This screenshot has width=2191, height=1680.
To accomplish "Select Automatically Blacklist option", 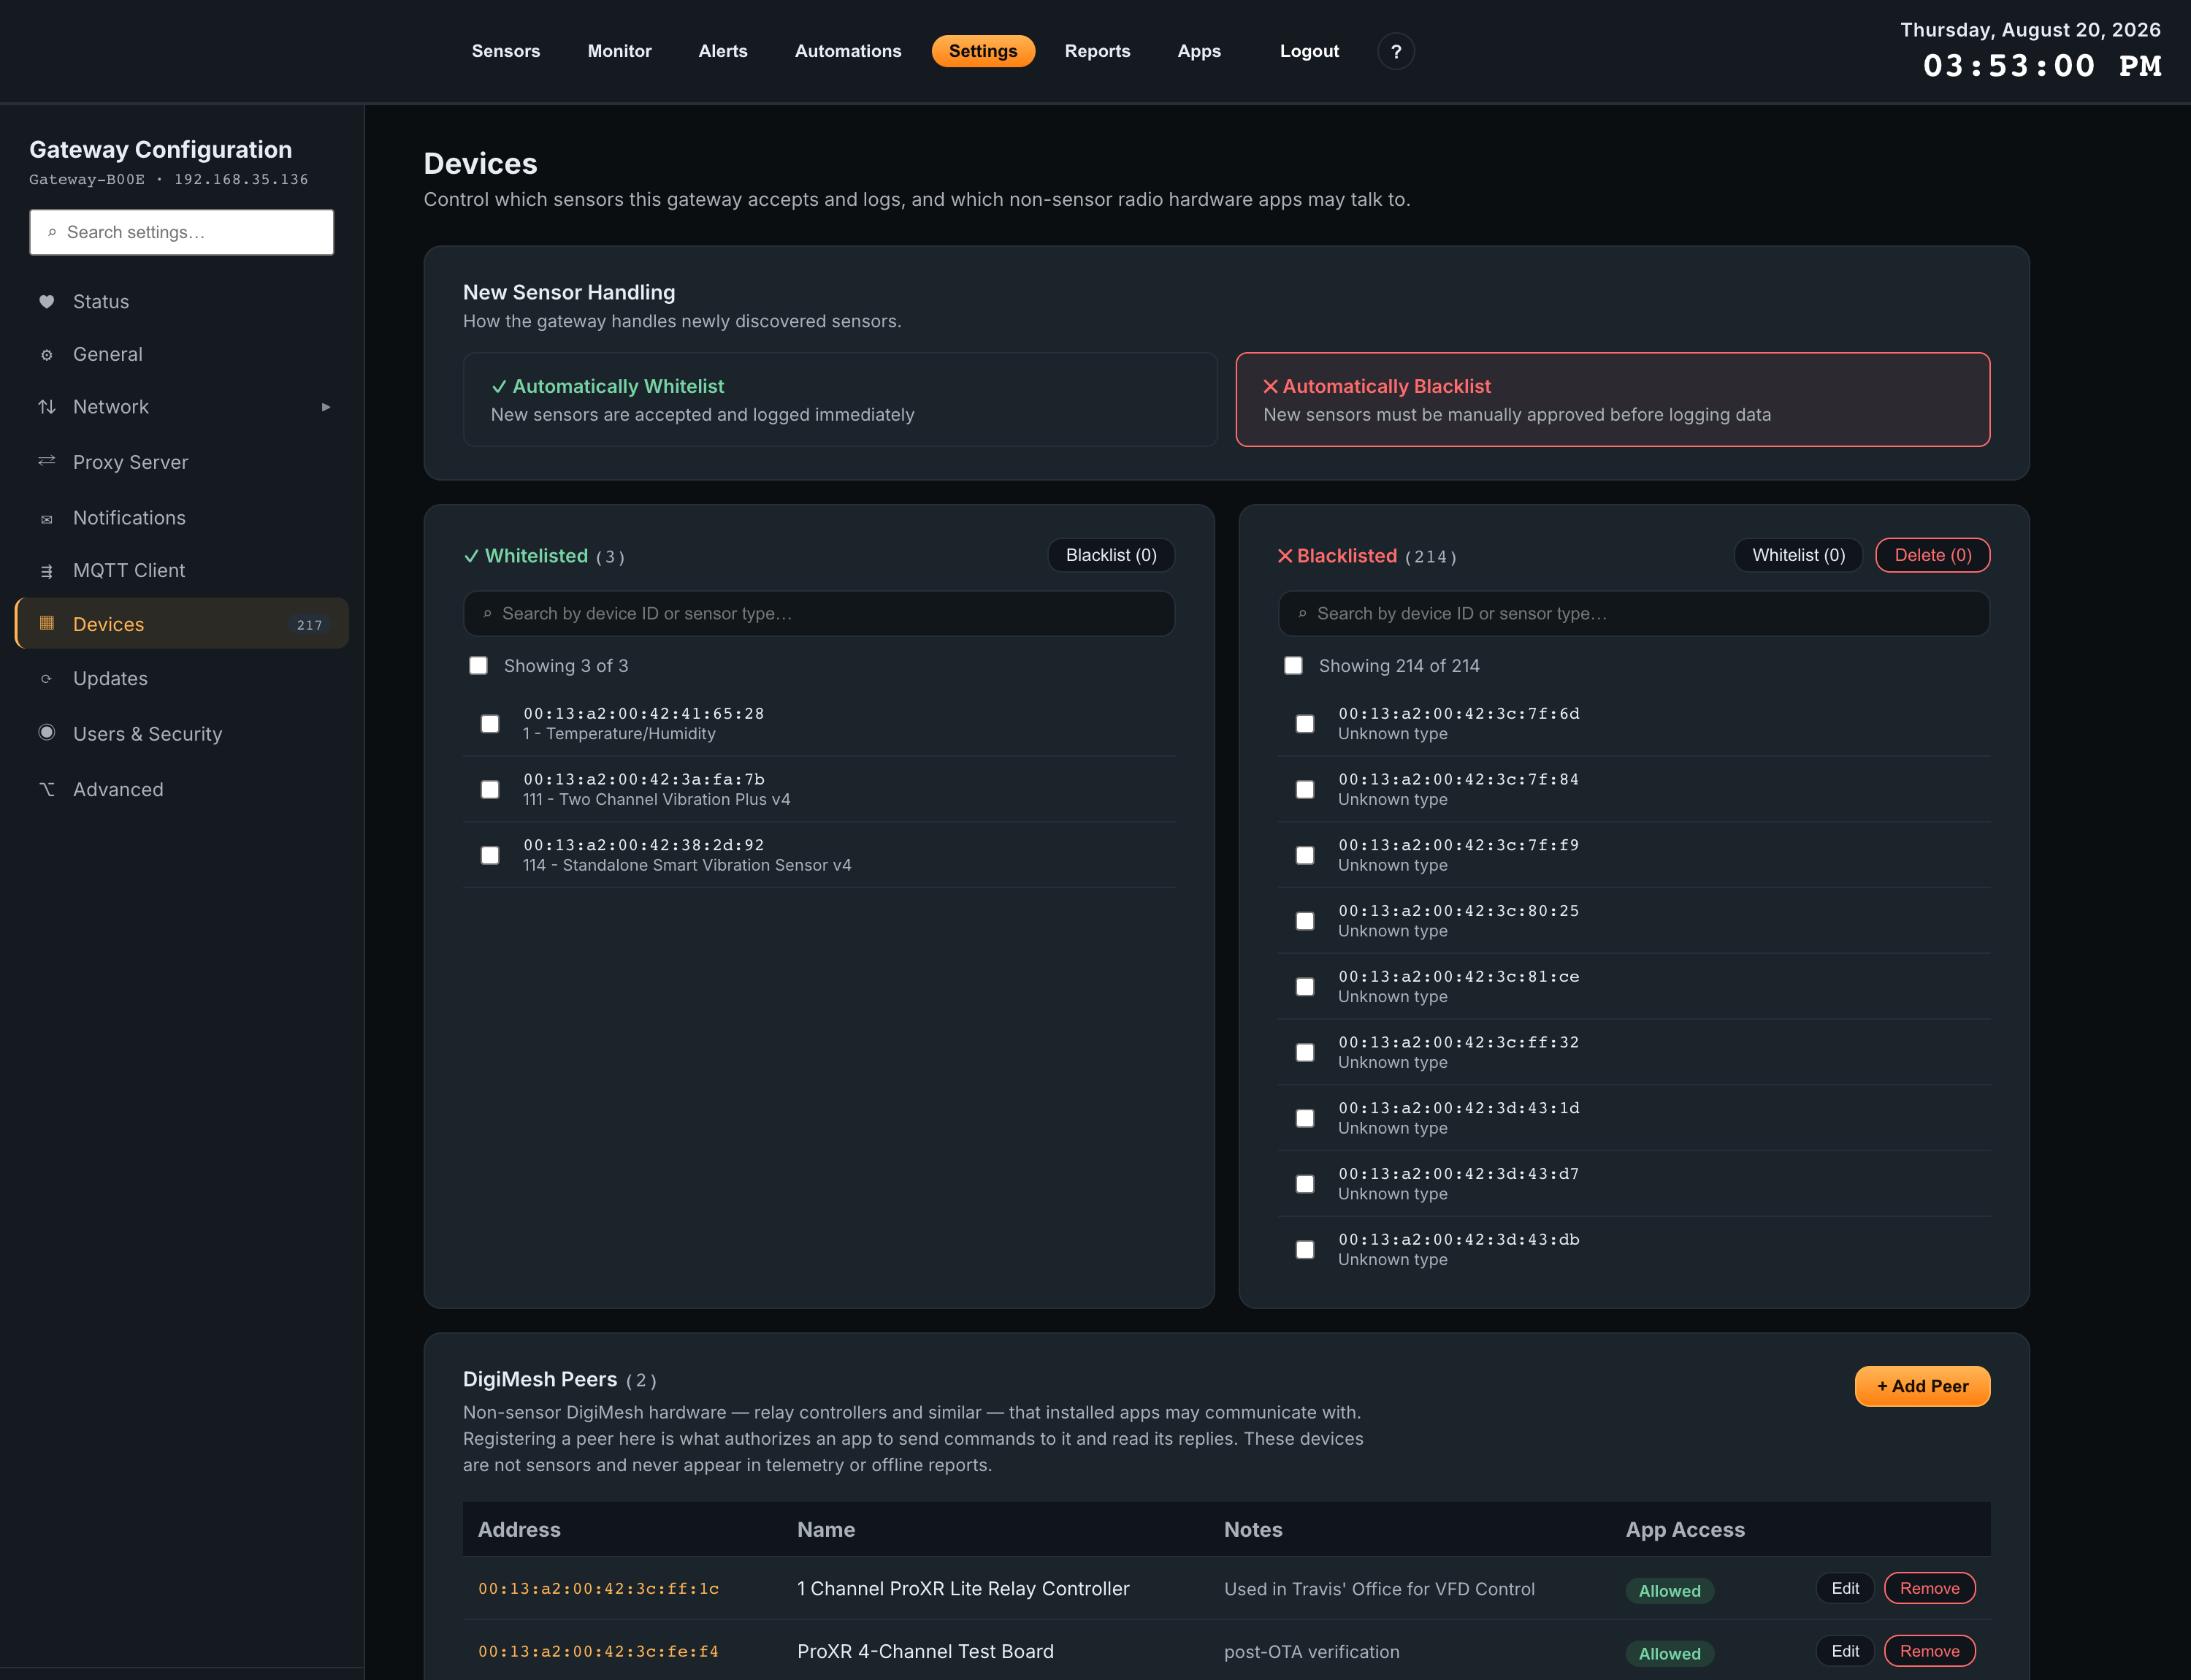I will (1613, 399).
